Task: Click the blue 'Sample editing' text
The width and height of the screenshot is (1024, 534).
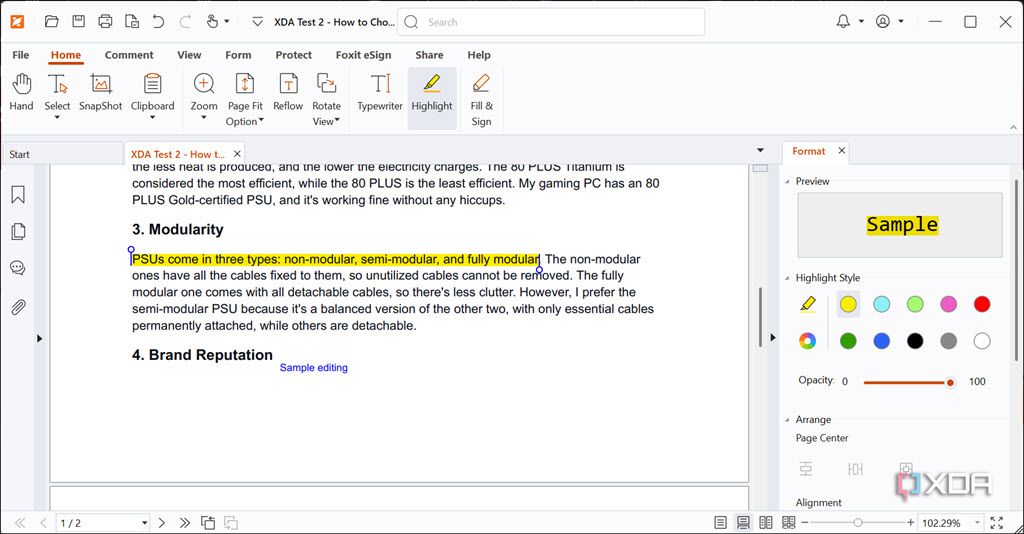Action: pos(313,368)
